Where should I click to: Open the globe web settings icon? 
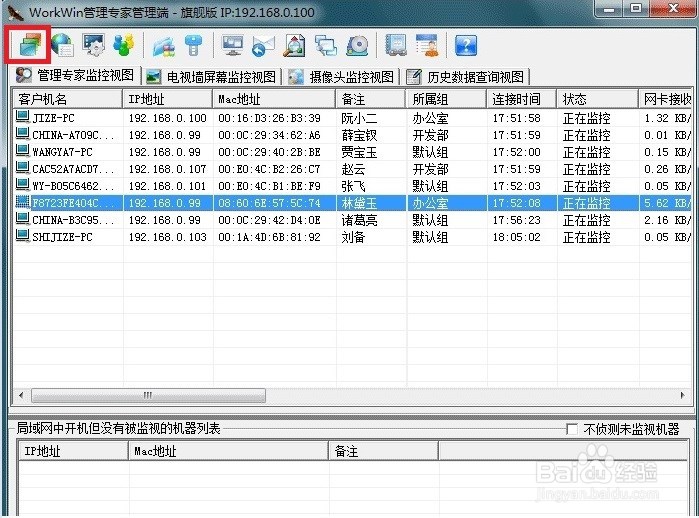[x=62, y=45]
